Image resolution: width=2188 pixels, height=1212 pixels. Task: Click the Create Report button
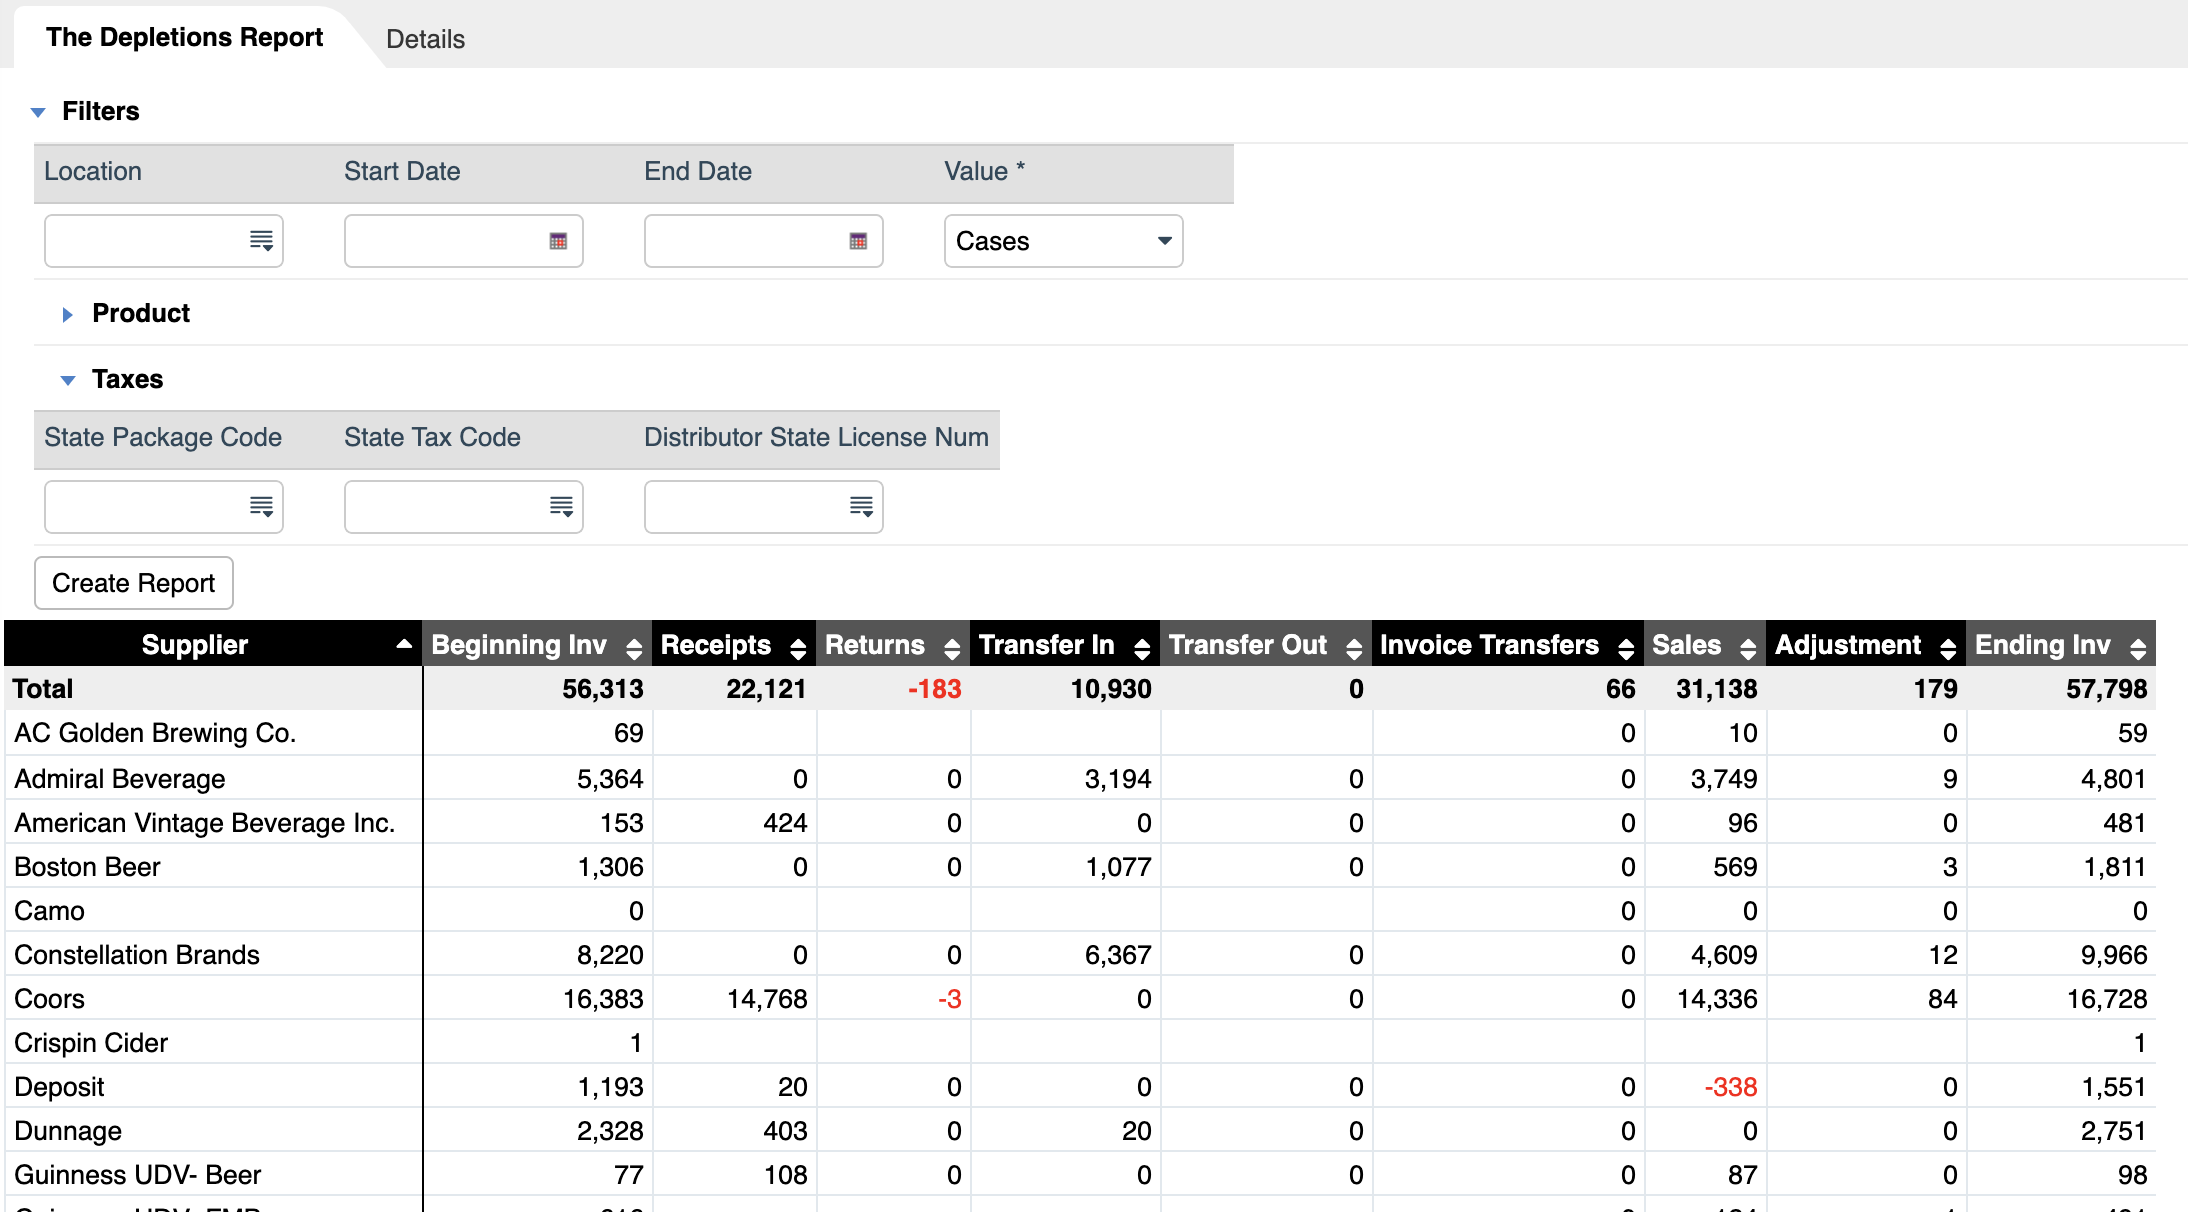tap(134, 583)
